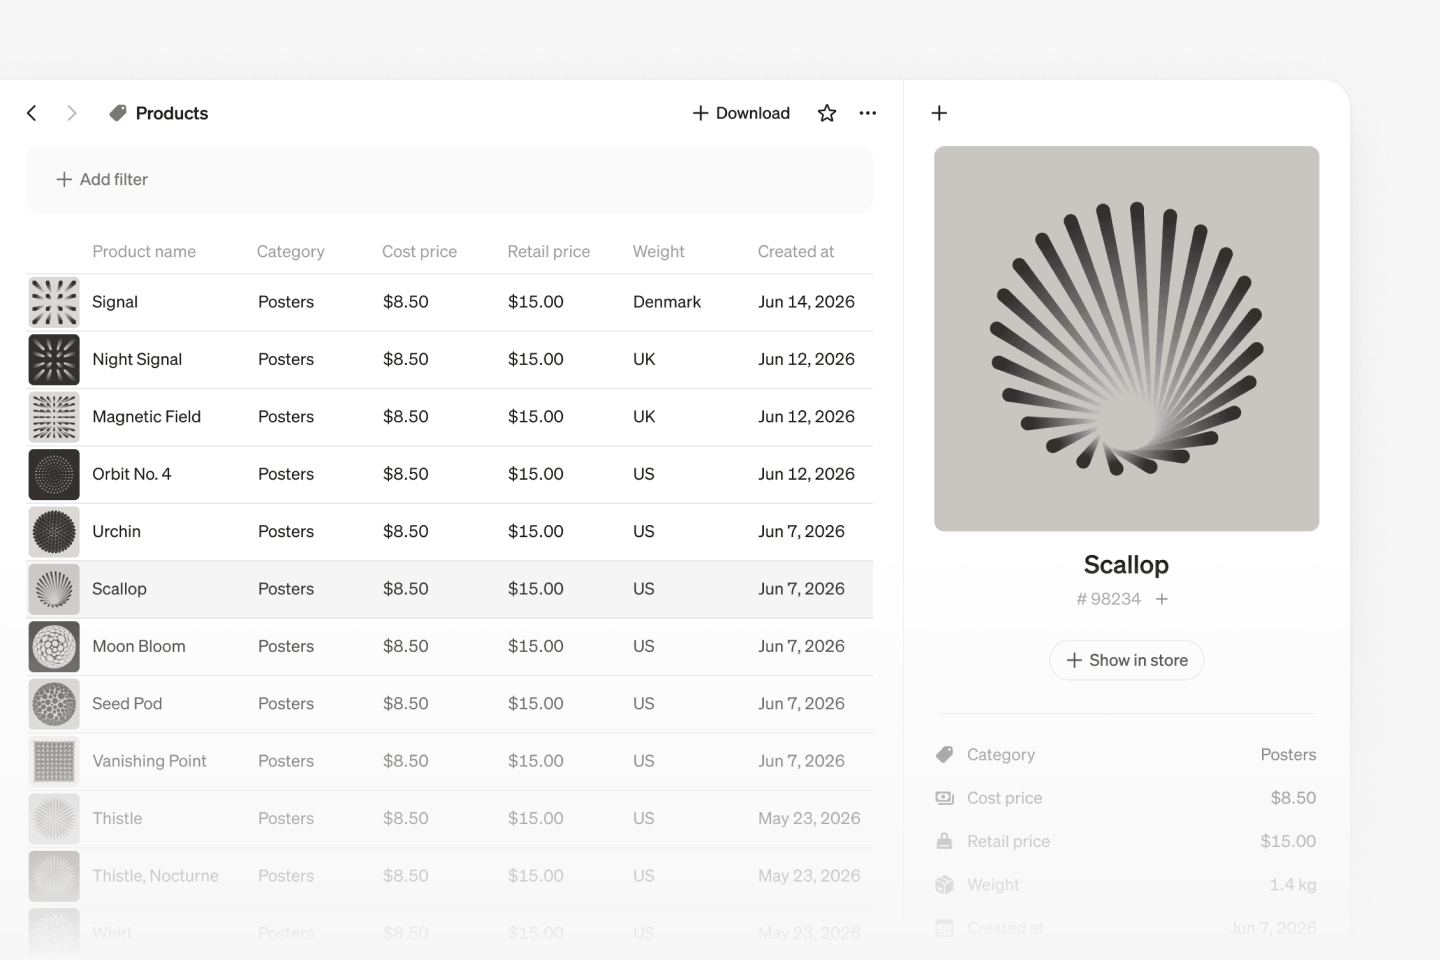Click the Denmark cell in Signal row
Image resolution: width=1440 pixels, height=960 pixels.
667,302
